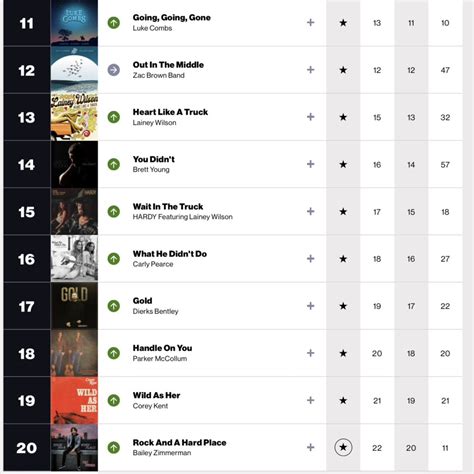Open HARDY Featuring Lainey Wilson artist link
Viewport: 474px width, 474px height.
(183, 217)
